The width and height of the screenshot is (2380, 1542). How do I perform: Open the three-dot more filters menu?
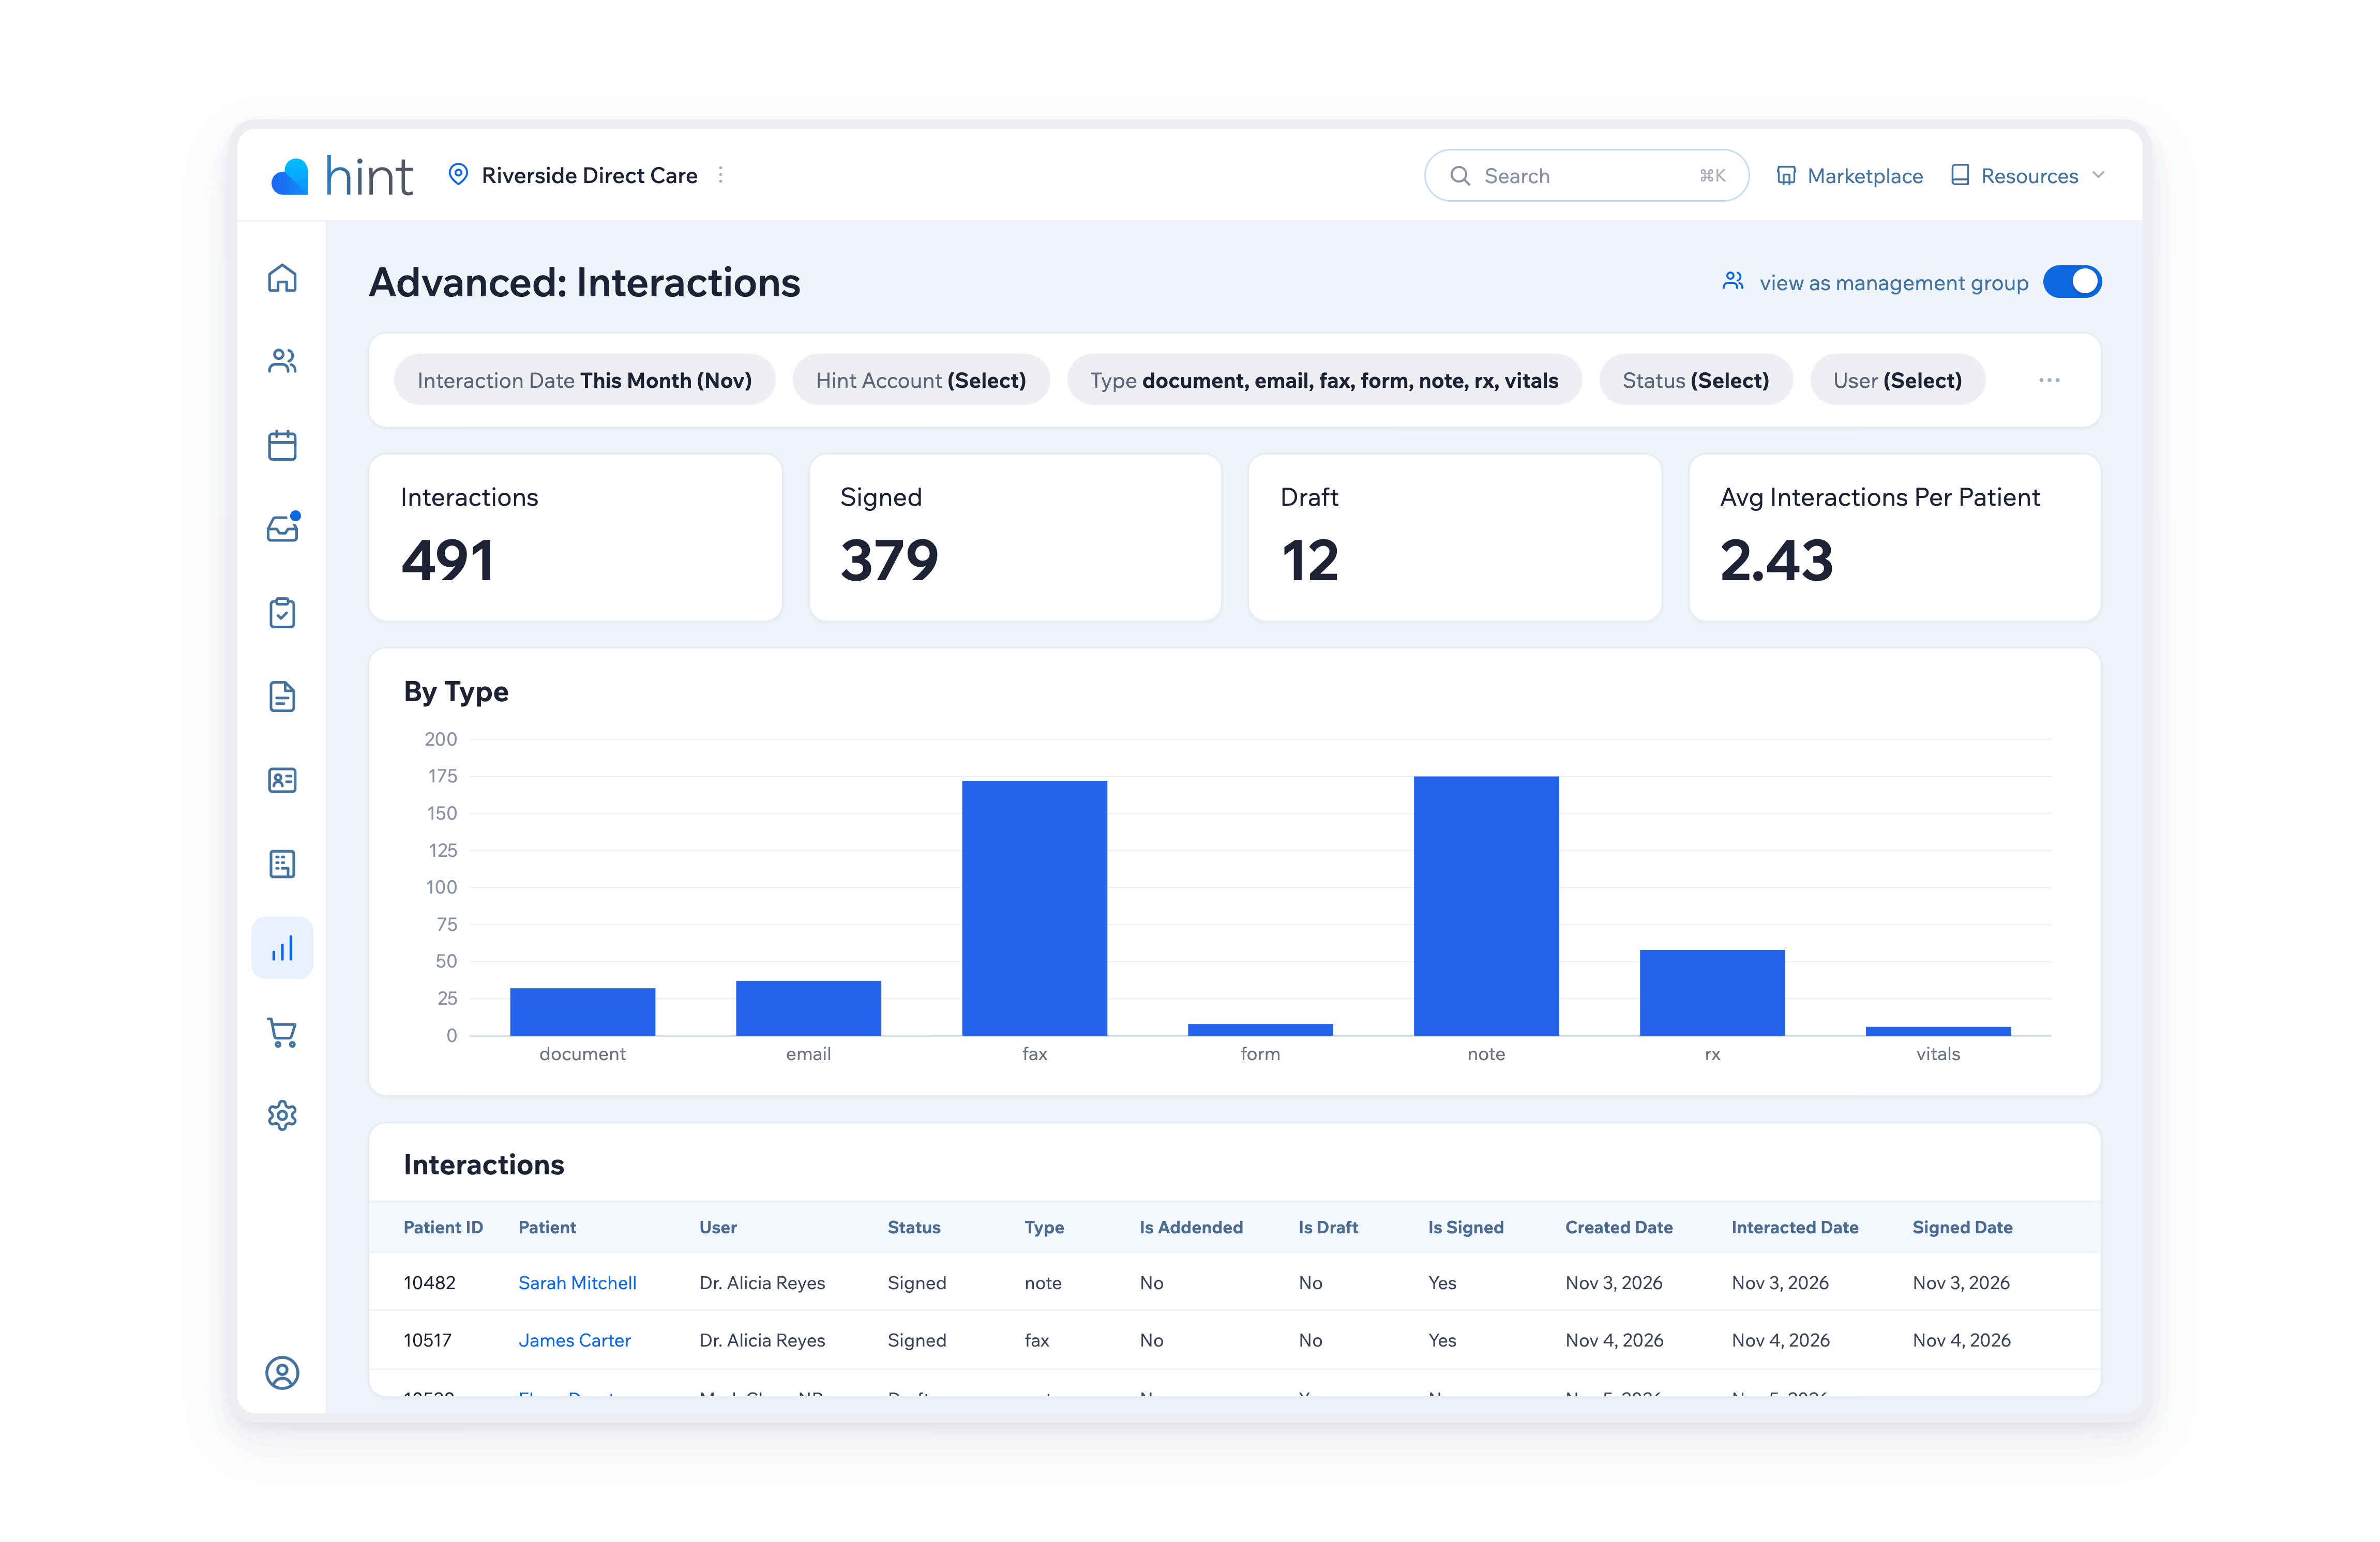(x=2049, y=380)
